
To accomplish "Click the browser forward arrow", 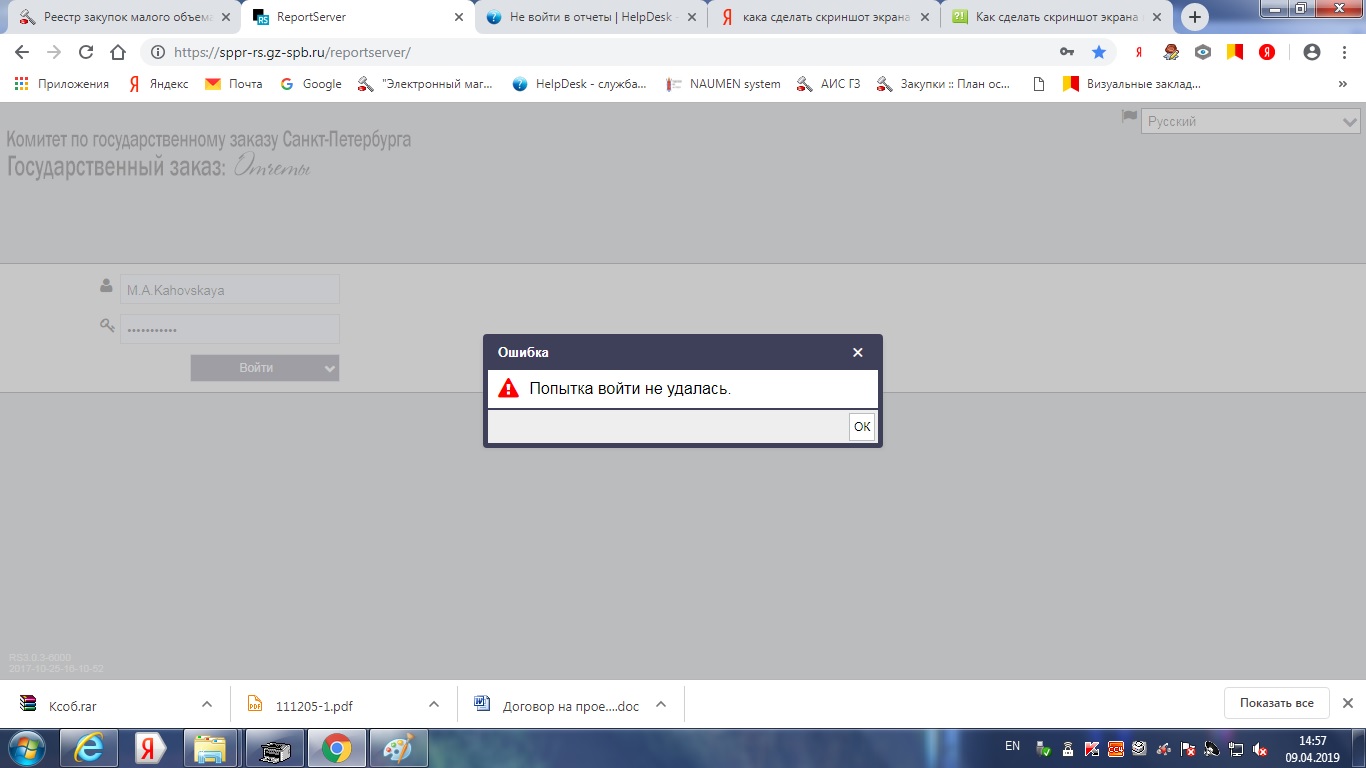I will coord(54,52).
